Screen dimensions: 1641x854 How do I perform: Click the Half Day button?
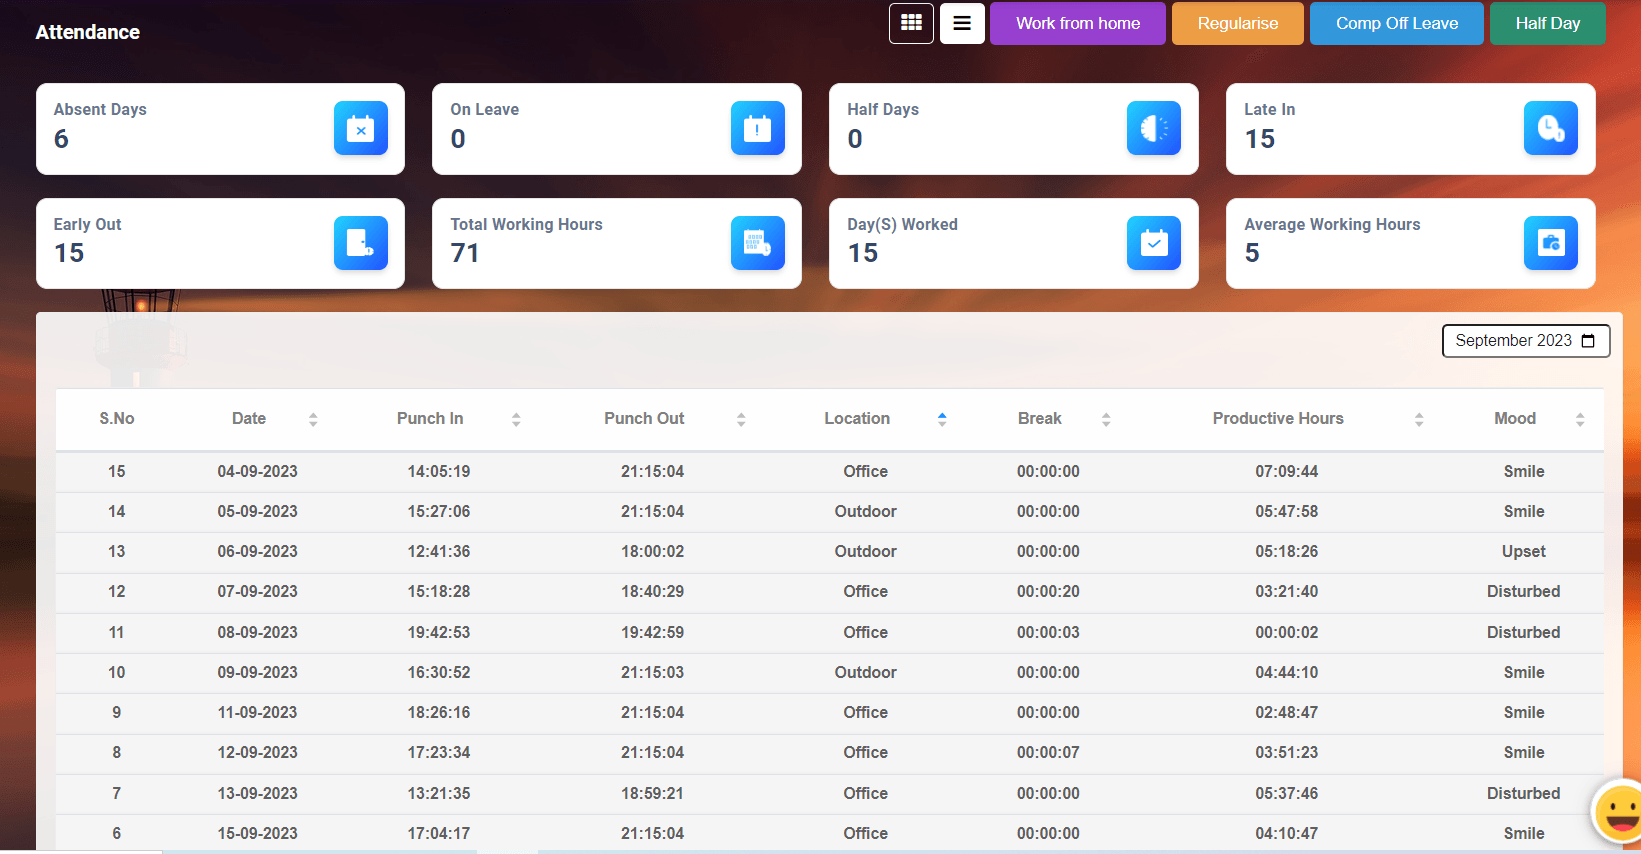[1547, 23]
